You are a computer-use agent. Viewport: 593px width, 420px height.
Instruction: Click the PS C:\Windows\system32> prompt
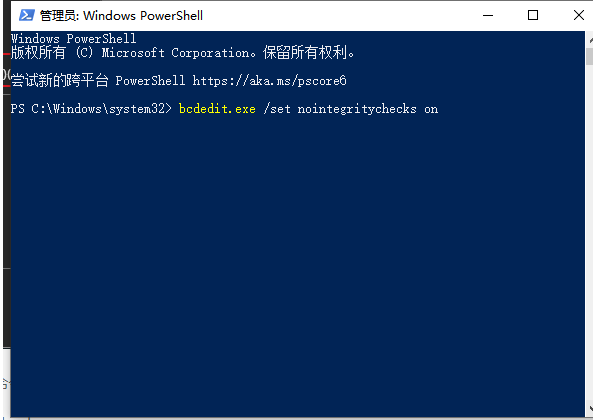[91, 109]
